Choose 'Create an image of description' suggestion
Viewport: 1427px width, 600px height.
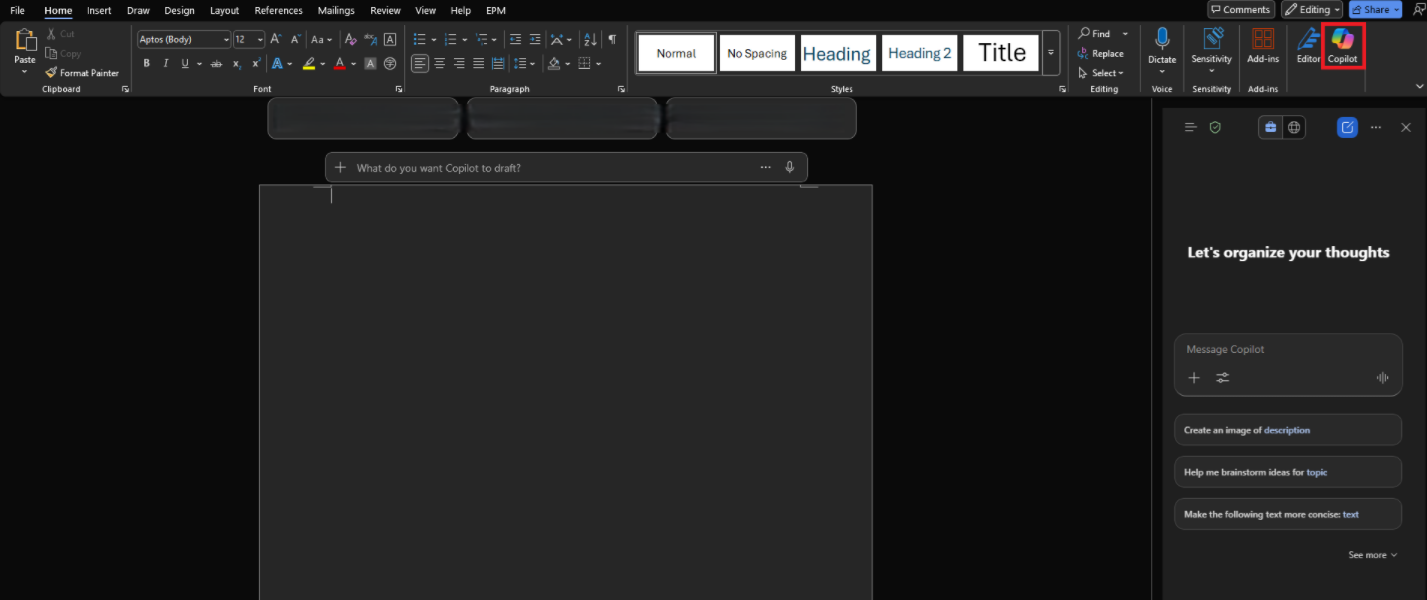(1288, 430)
